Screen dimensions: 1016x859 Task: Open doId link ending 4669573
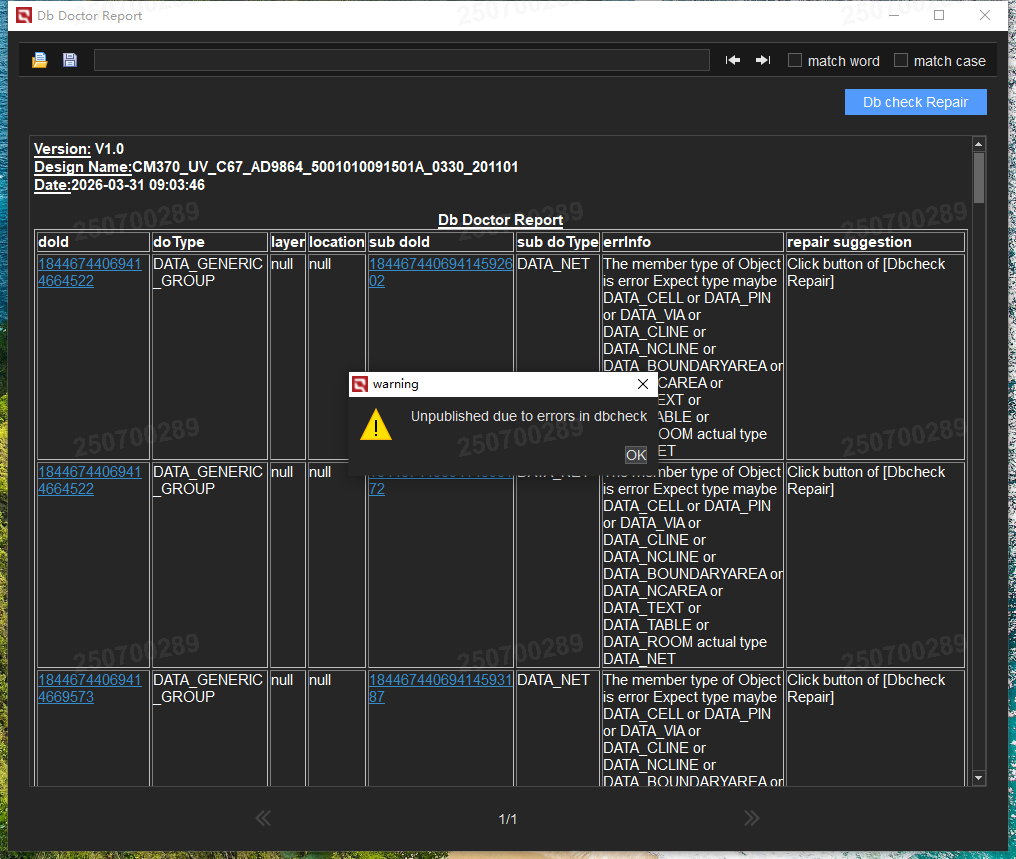click(x=89, y=688)
